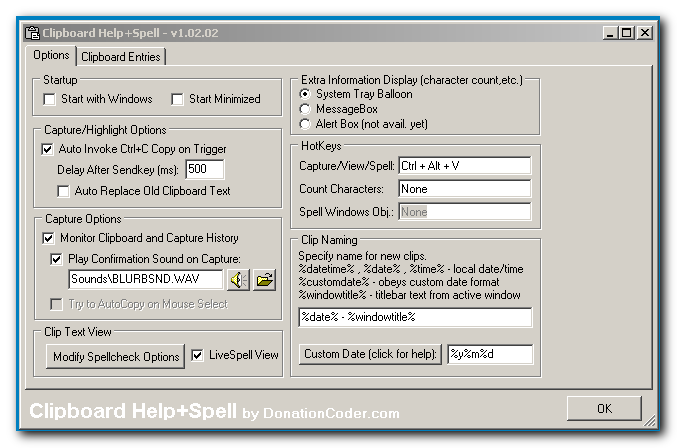Click the %customdate% description line
This screenshot has width=677, height=448.
[x=399, y=282]
